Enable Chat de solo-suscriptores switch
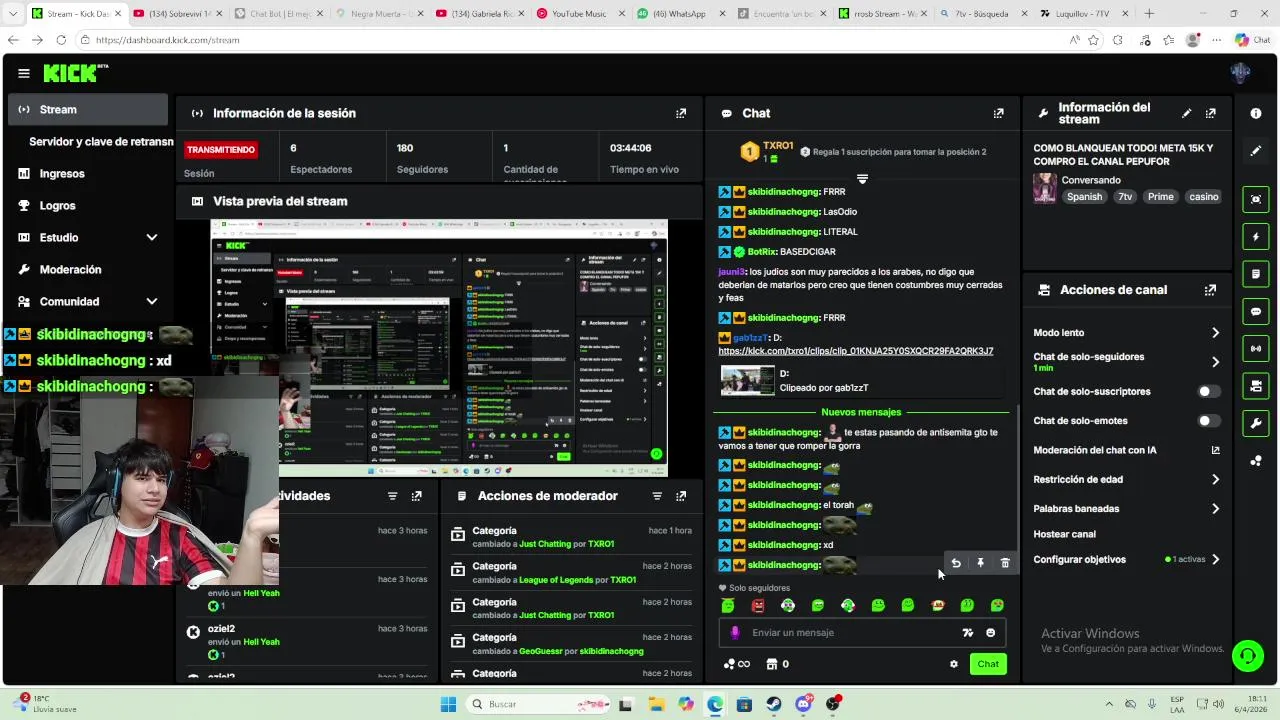Image resolution: width=1280 pixels, height=720 pixels. click(1209, 391)
